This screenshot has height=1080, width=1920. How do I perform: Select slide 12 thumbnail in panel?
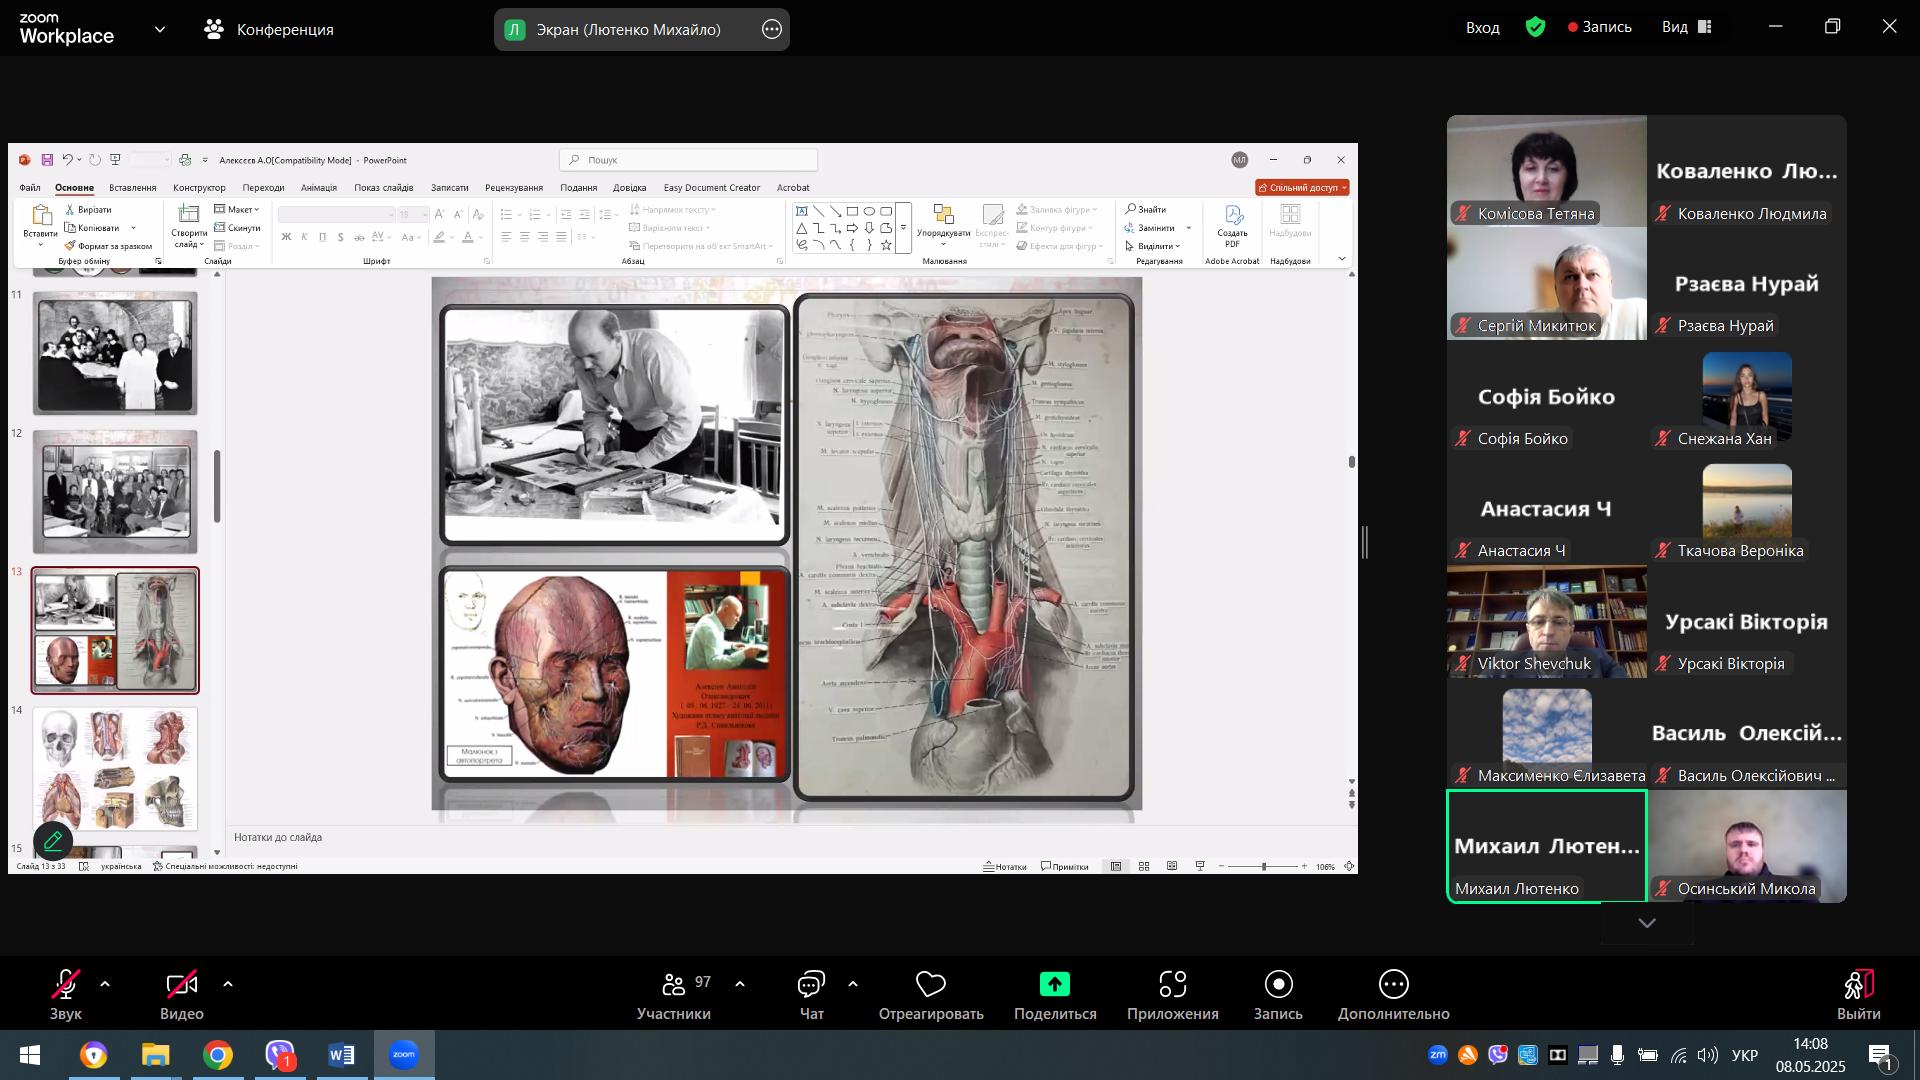click(115, 492)
